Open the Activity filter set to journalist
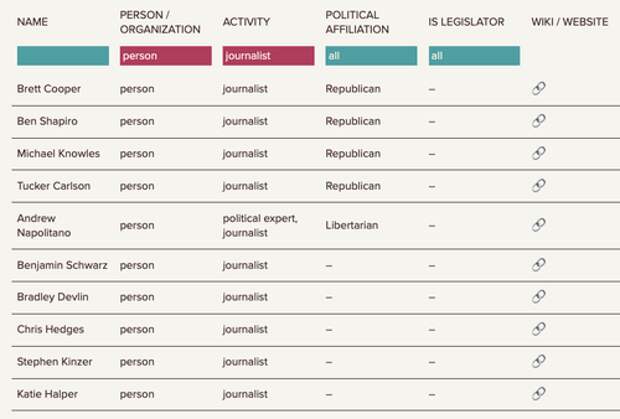Image resolution: width=620 pixels, height=419 pixels. (x=268, y=56)
